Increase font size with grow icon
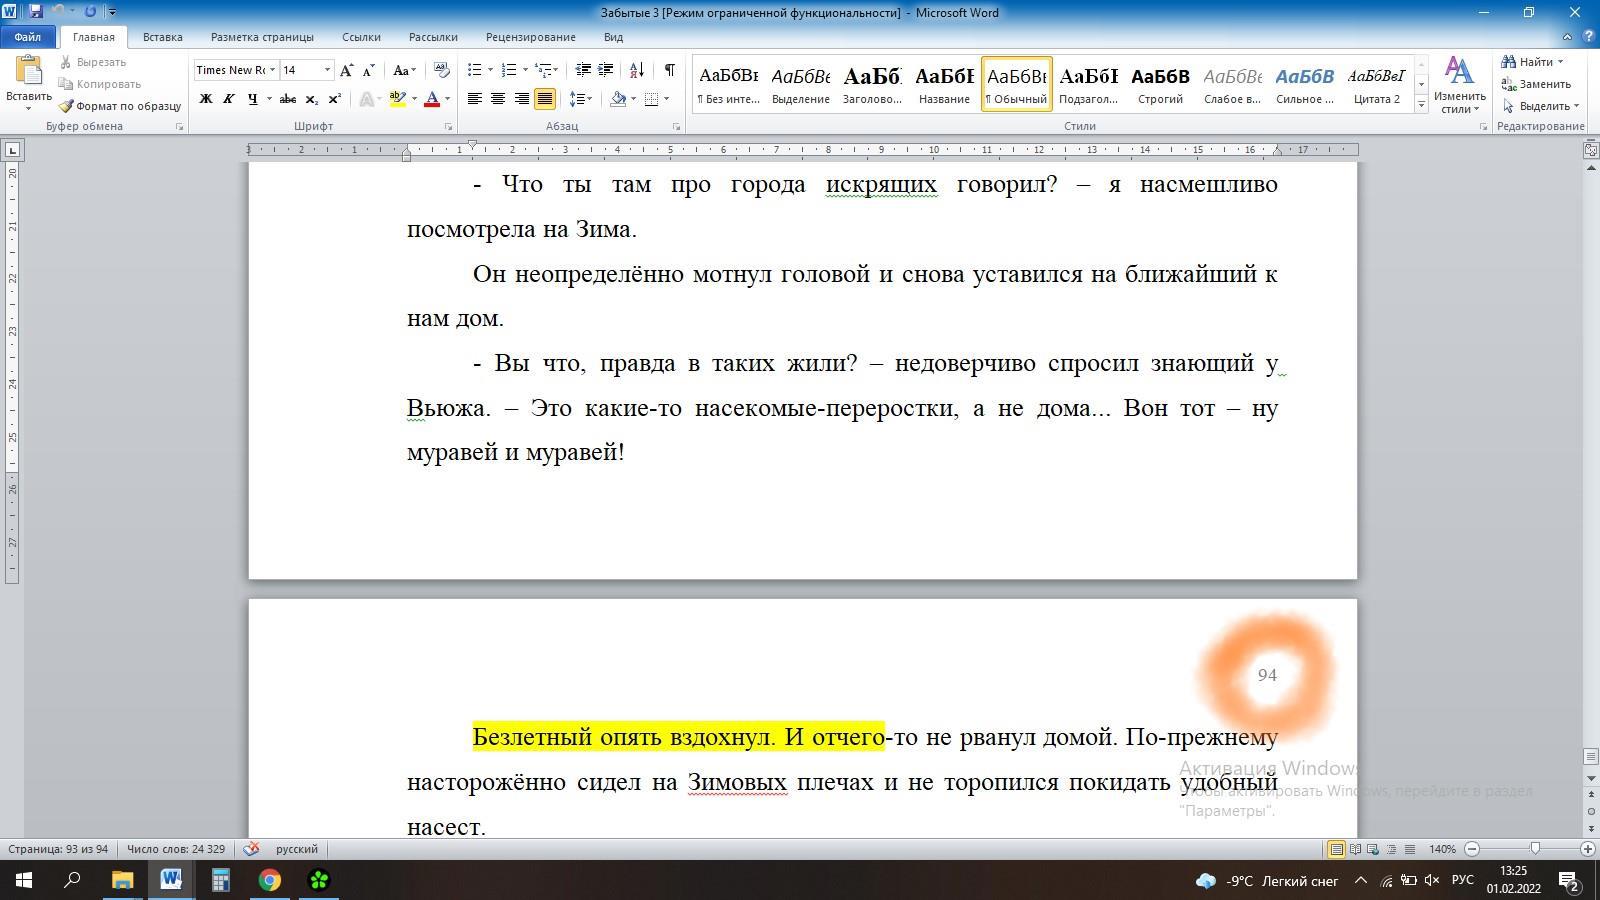The height and width of the screenshot is (900, 1600). (346, 70)
